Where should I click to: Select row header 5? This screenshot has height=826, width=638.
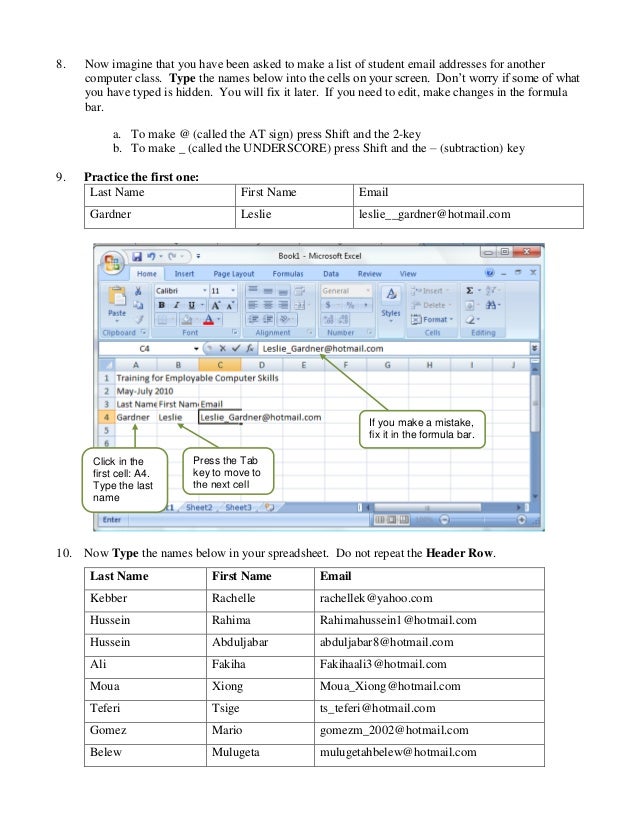tap(106, 430)
